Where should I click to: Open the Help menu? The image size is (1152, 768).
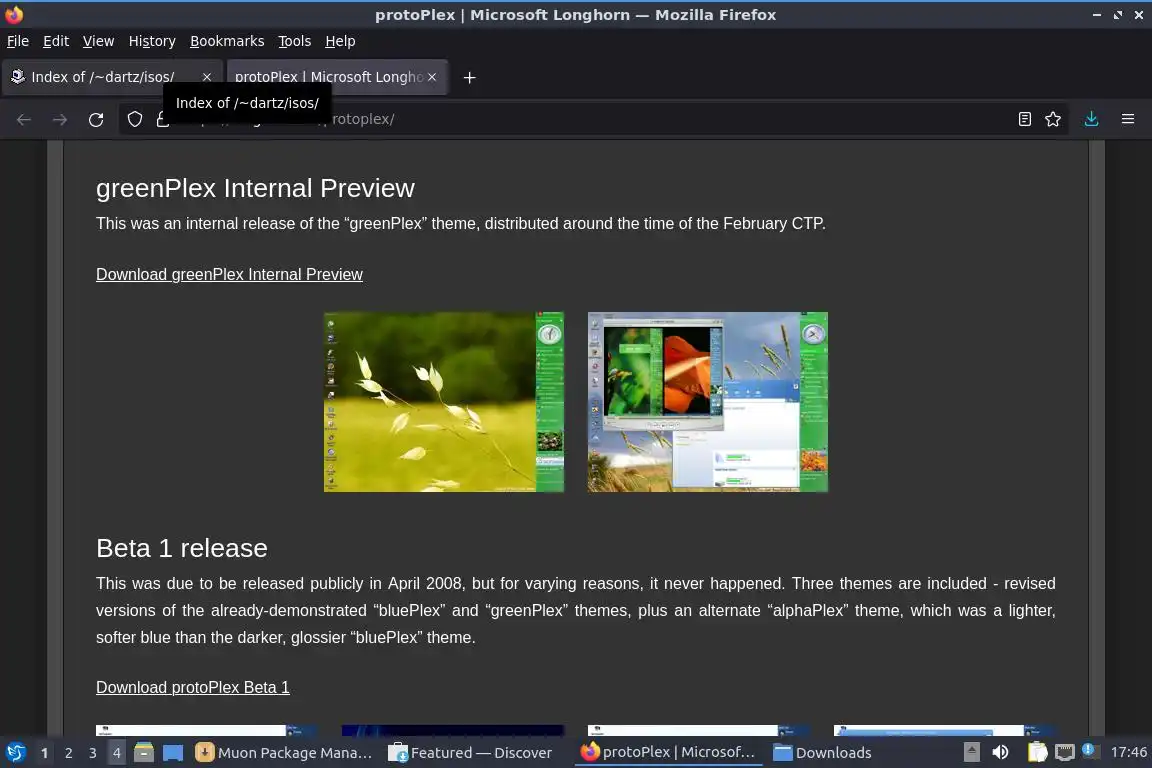pos(340,41)
